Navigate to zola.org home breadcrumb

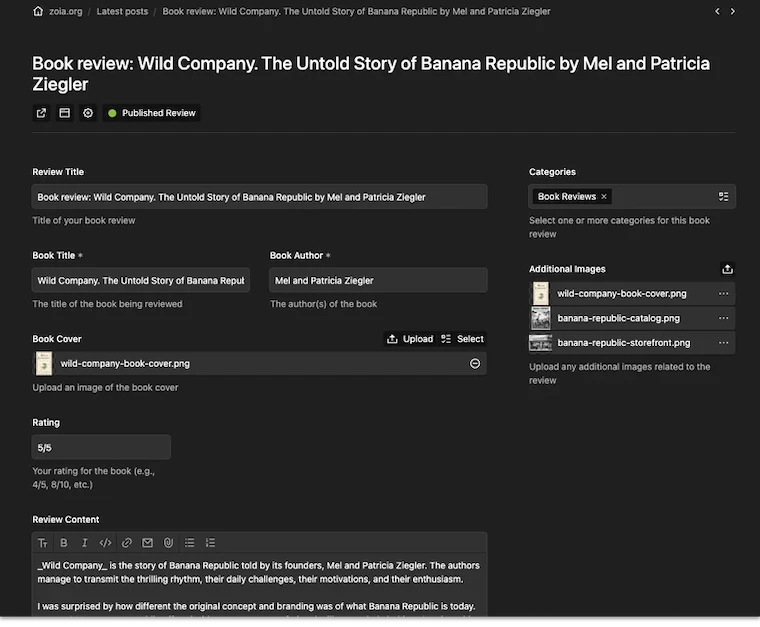tap(63, 12)
